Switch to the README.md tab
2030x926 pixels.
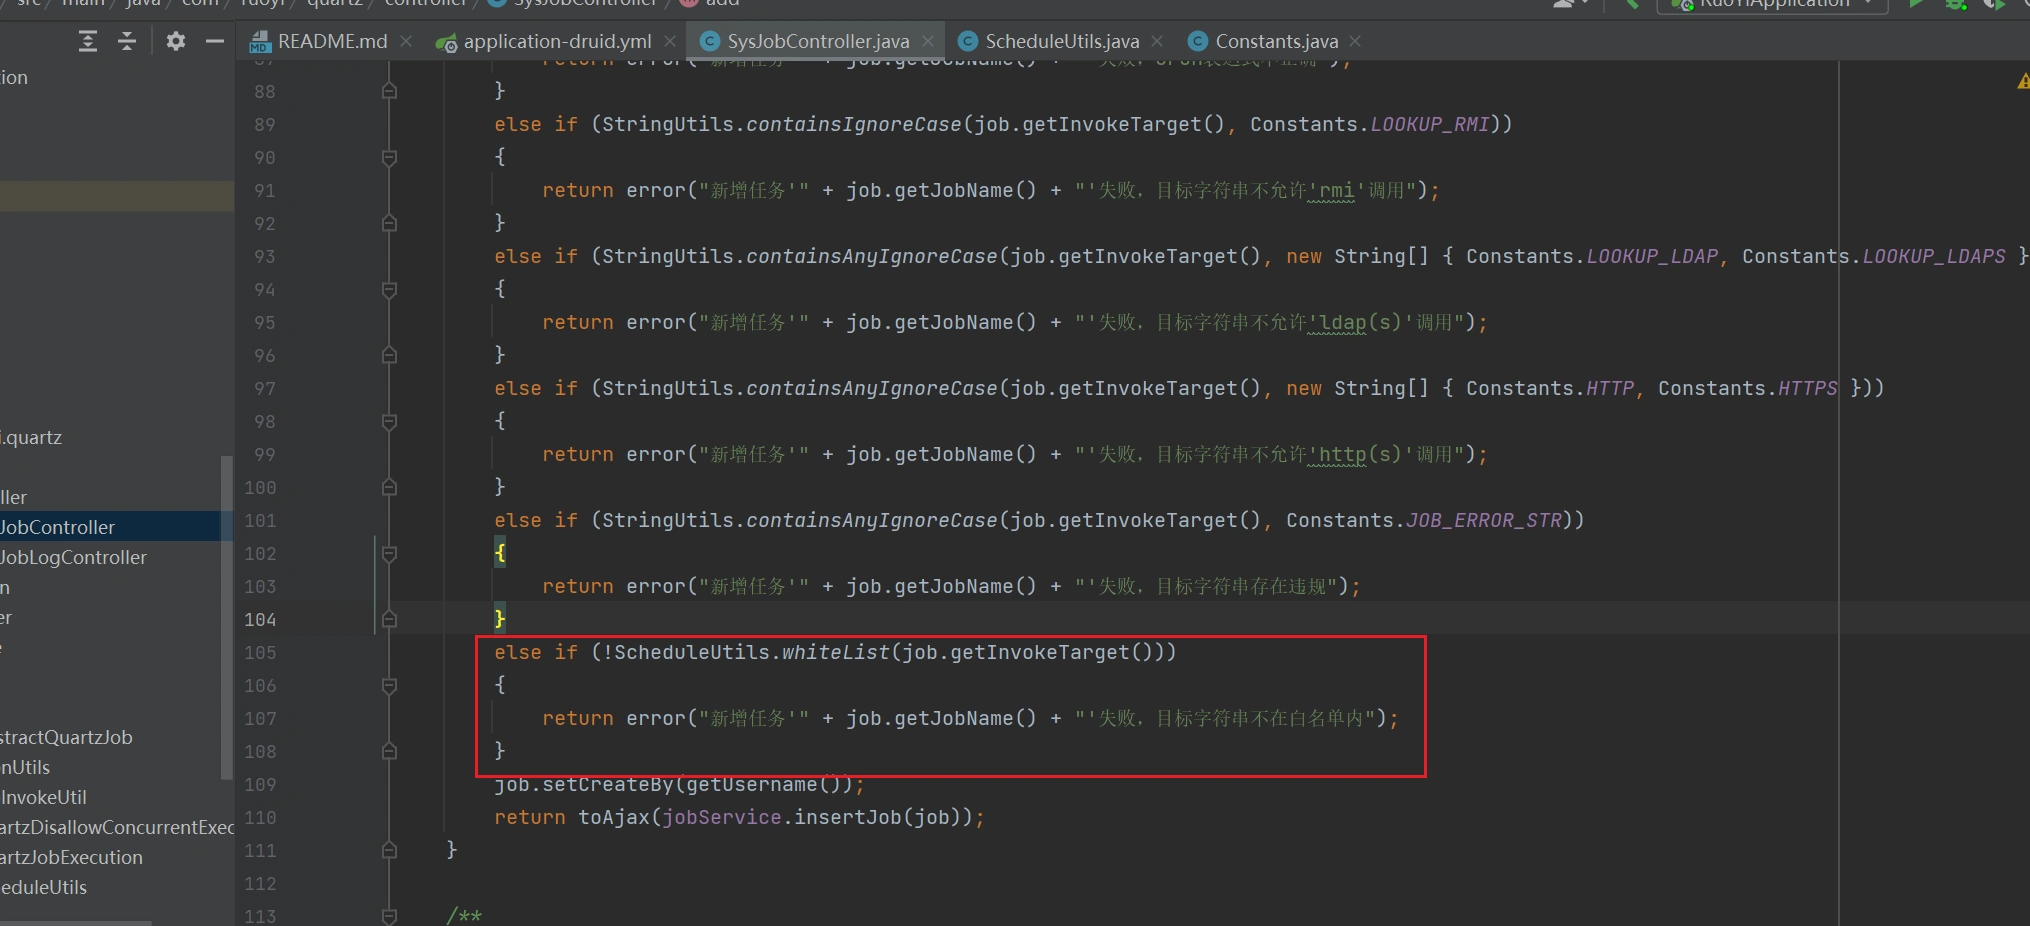point(331,41)
